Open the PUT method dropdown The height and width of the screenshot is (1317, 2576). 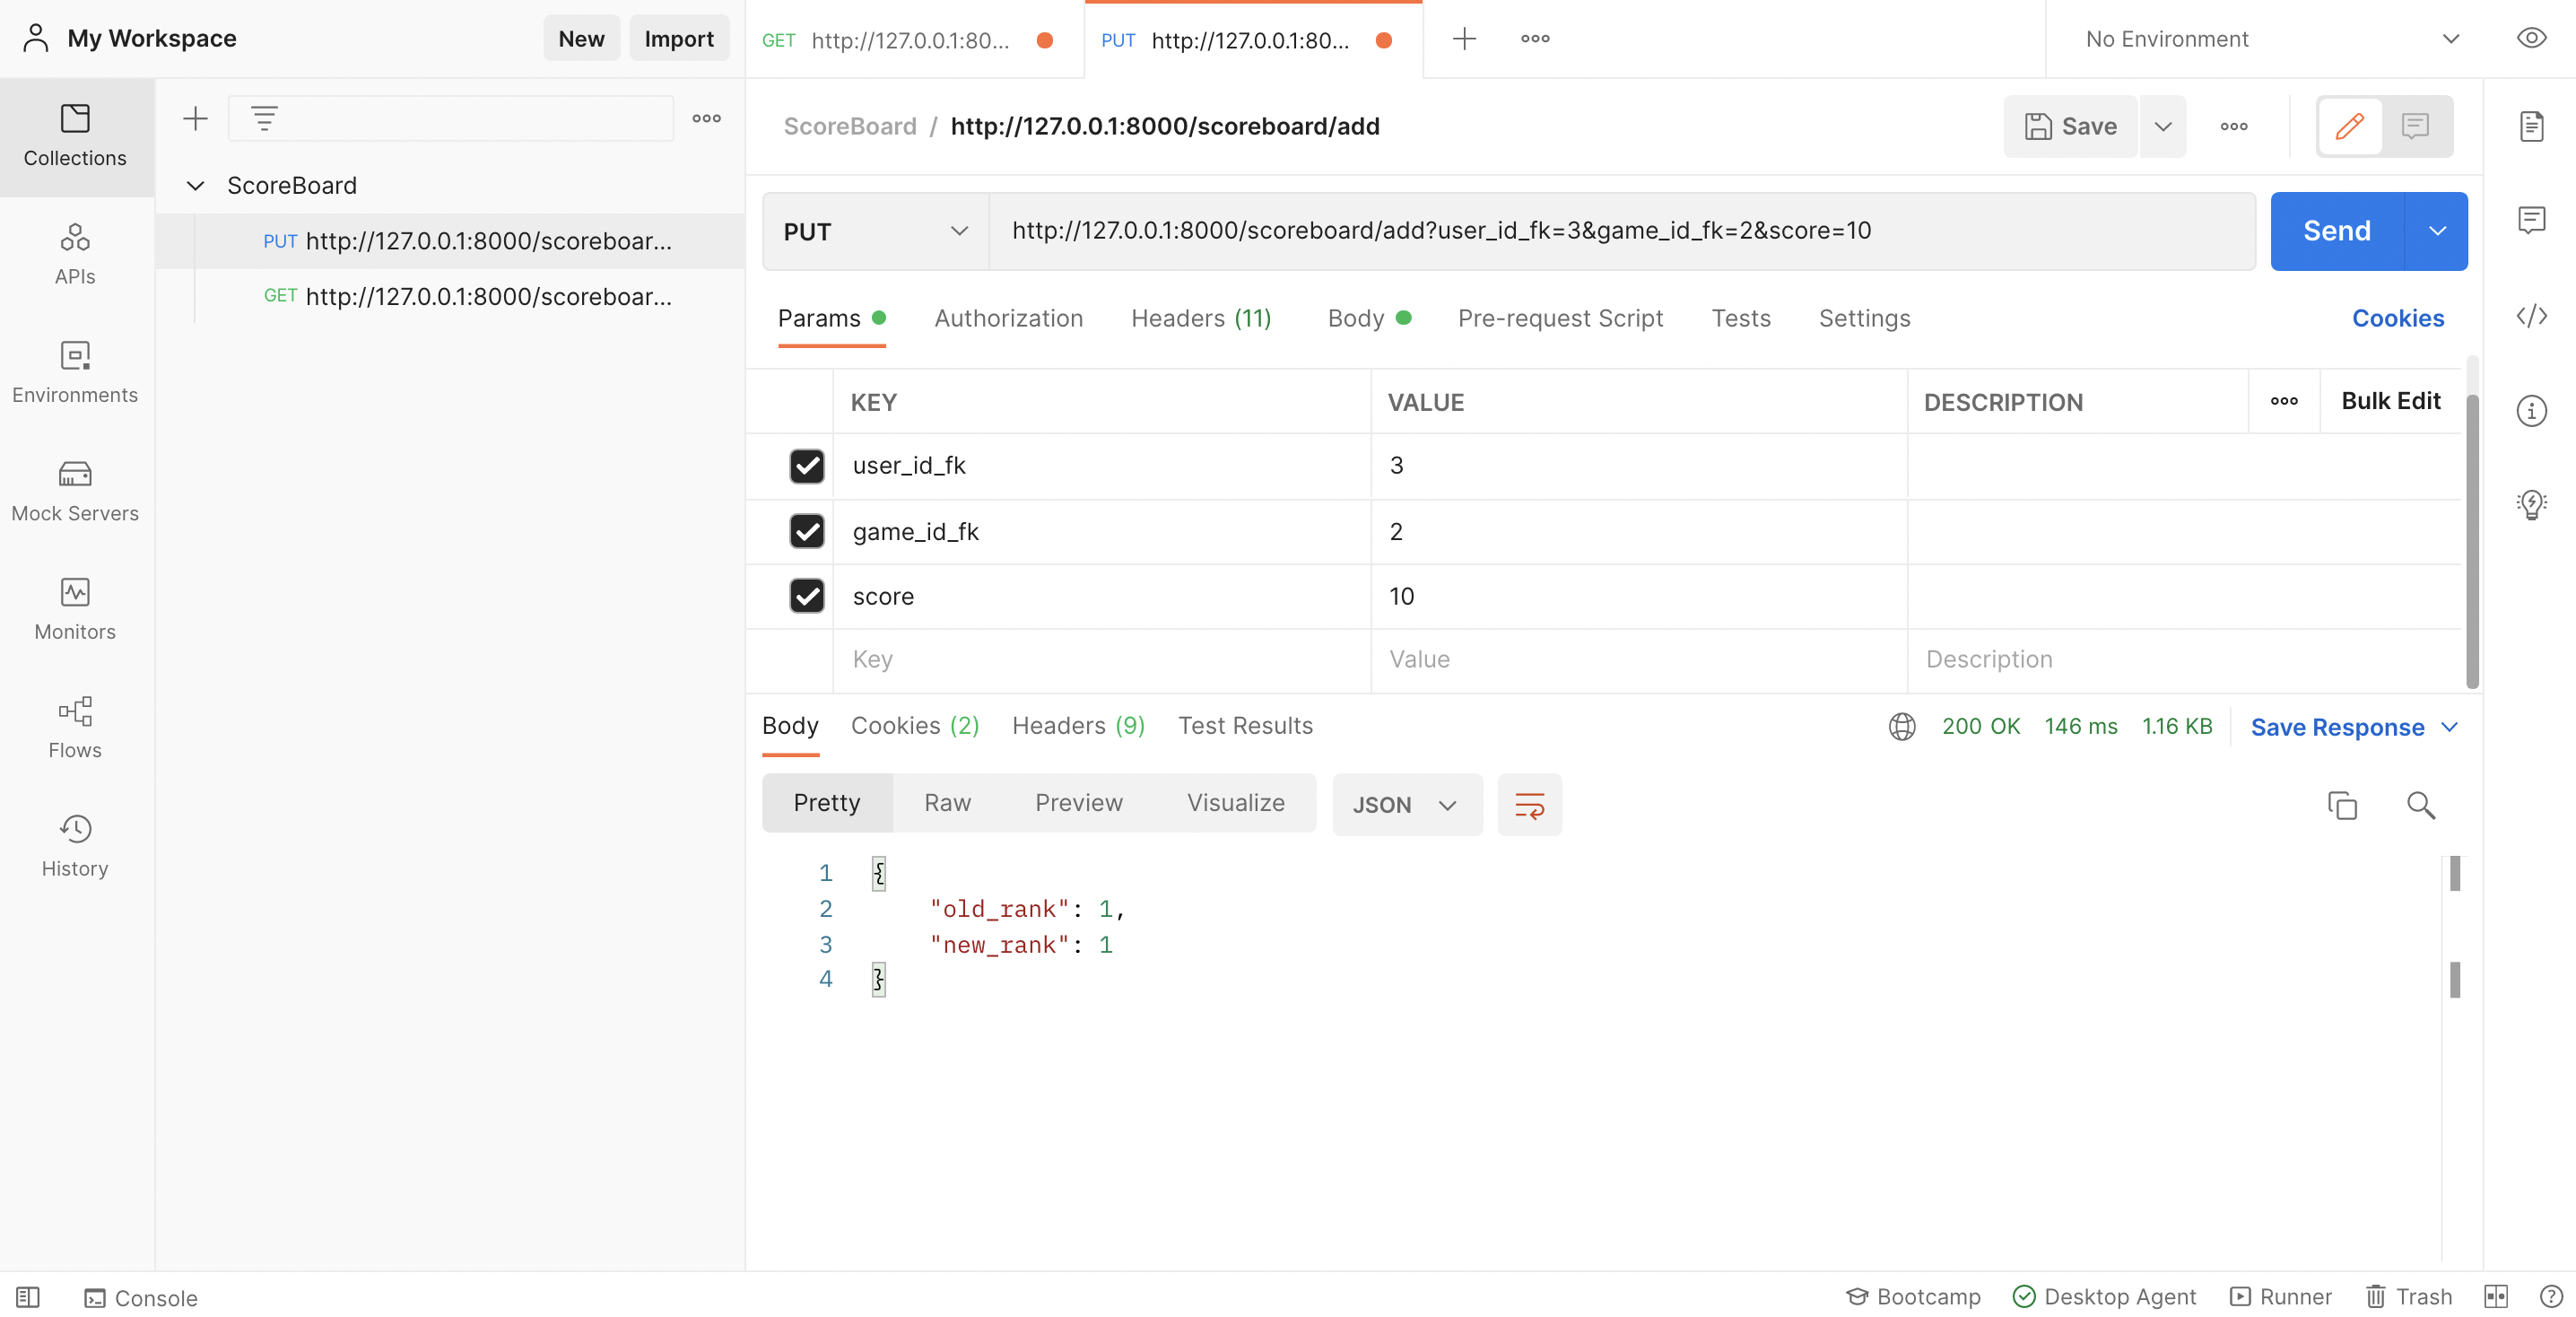[x=873, y=231]
